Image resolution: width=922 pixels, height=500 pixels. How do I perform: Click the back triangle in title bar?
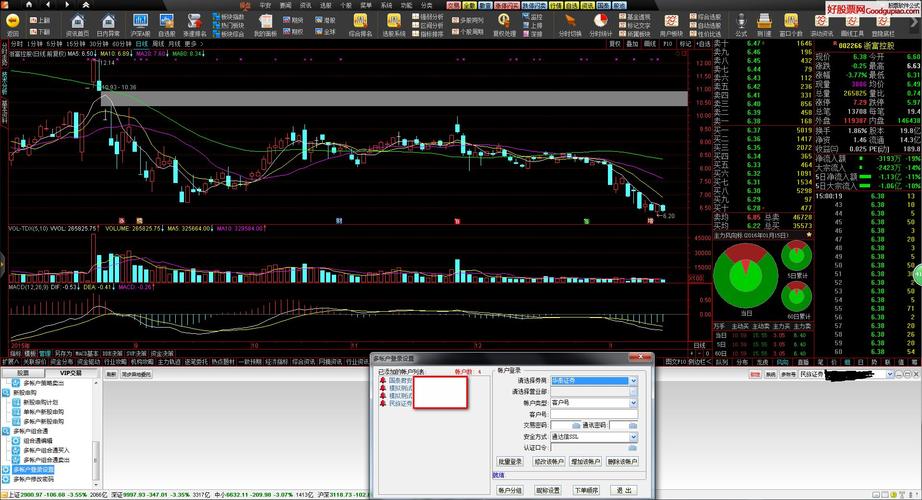click(48, 5)
